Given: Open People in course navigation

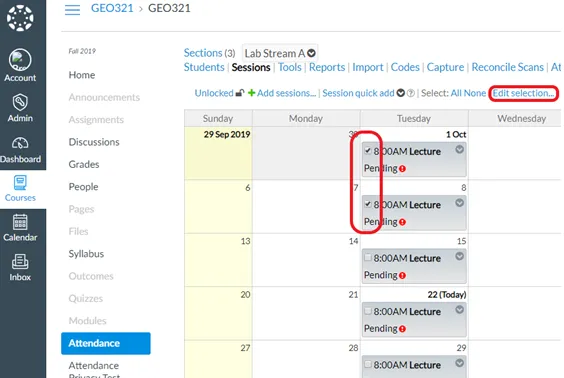Looking at the screenshot, I should (x=83, y=187).
